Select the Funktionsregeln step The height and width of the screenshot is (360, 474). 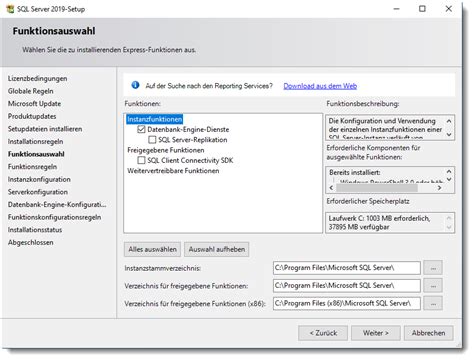(33, 167)
